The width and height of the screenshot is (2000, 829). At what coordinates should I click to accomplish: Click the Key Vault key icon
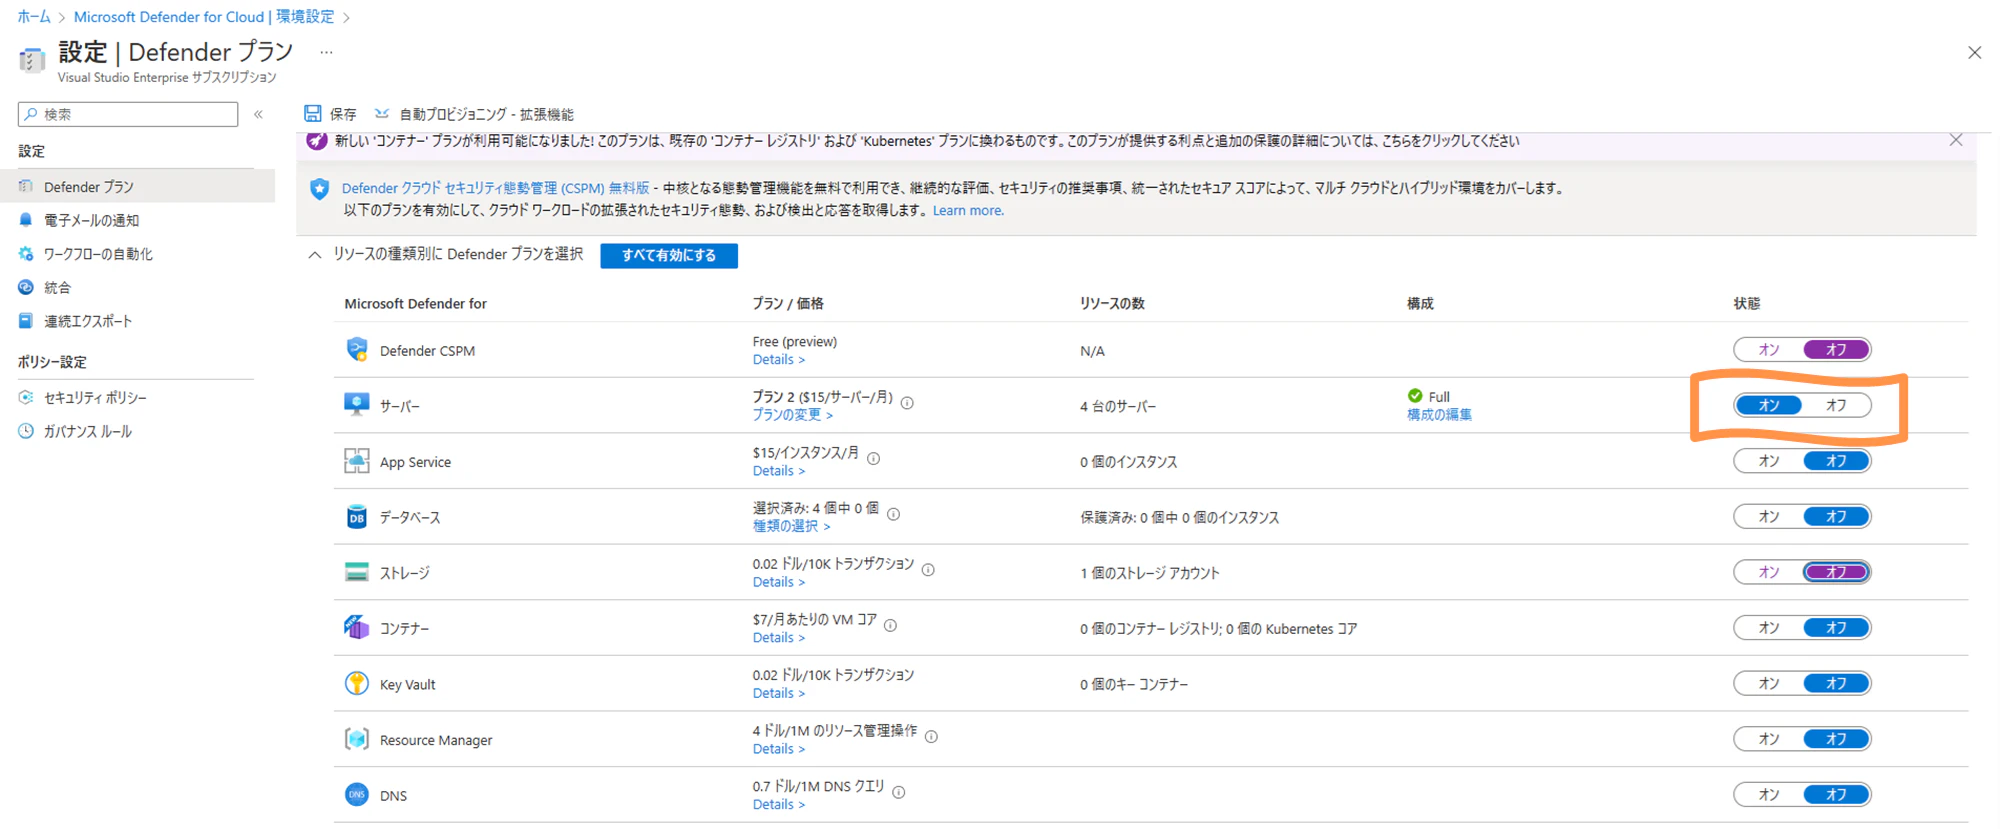(x=356, y=684)
